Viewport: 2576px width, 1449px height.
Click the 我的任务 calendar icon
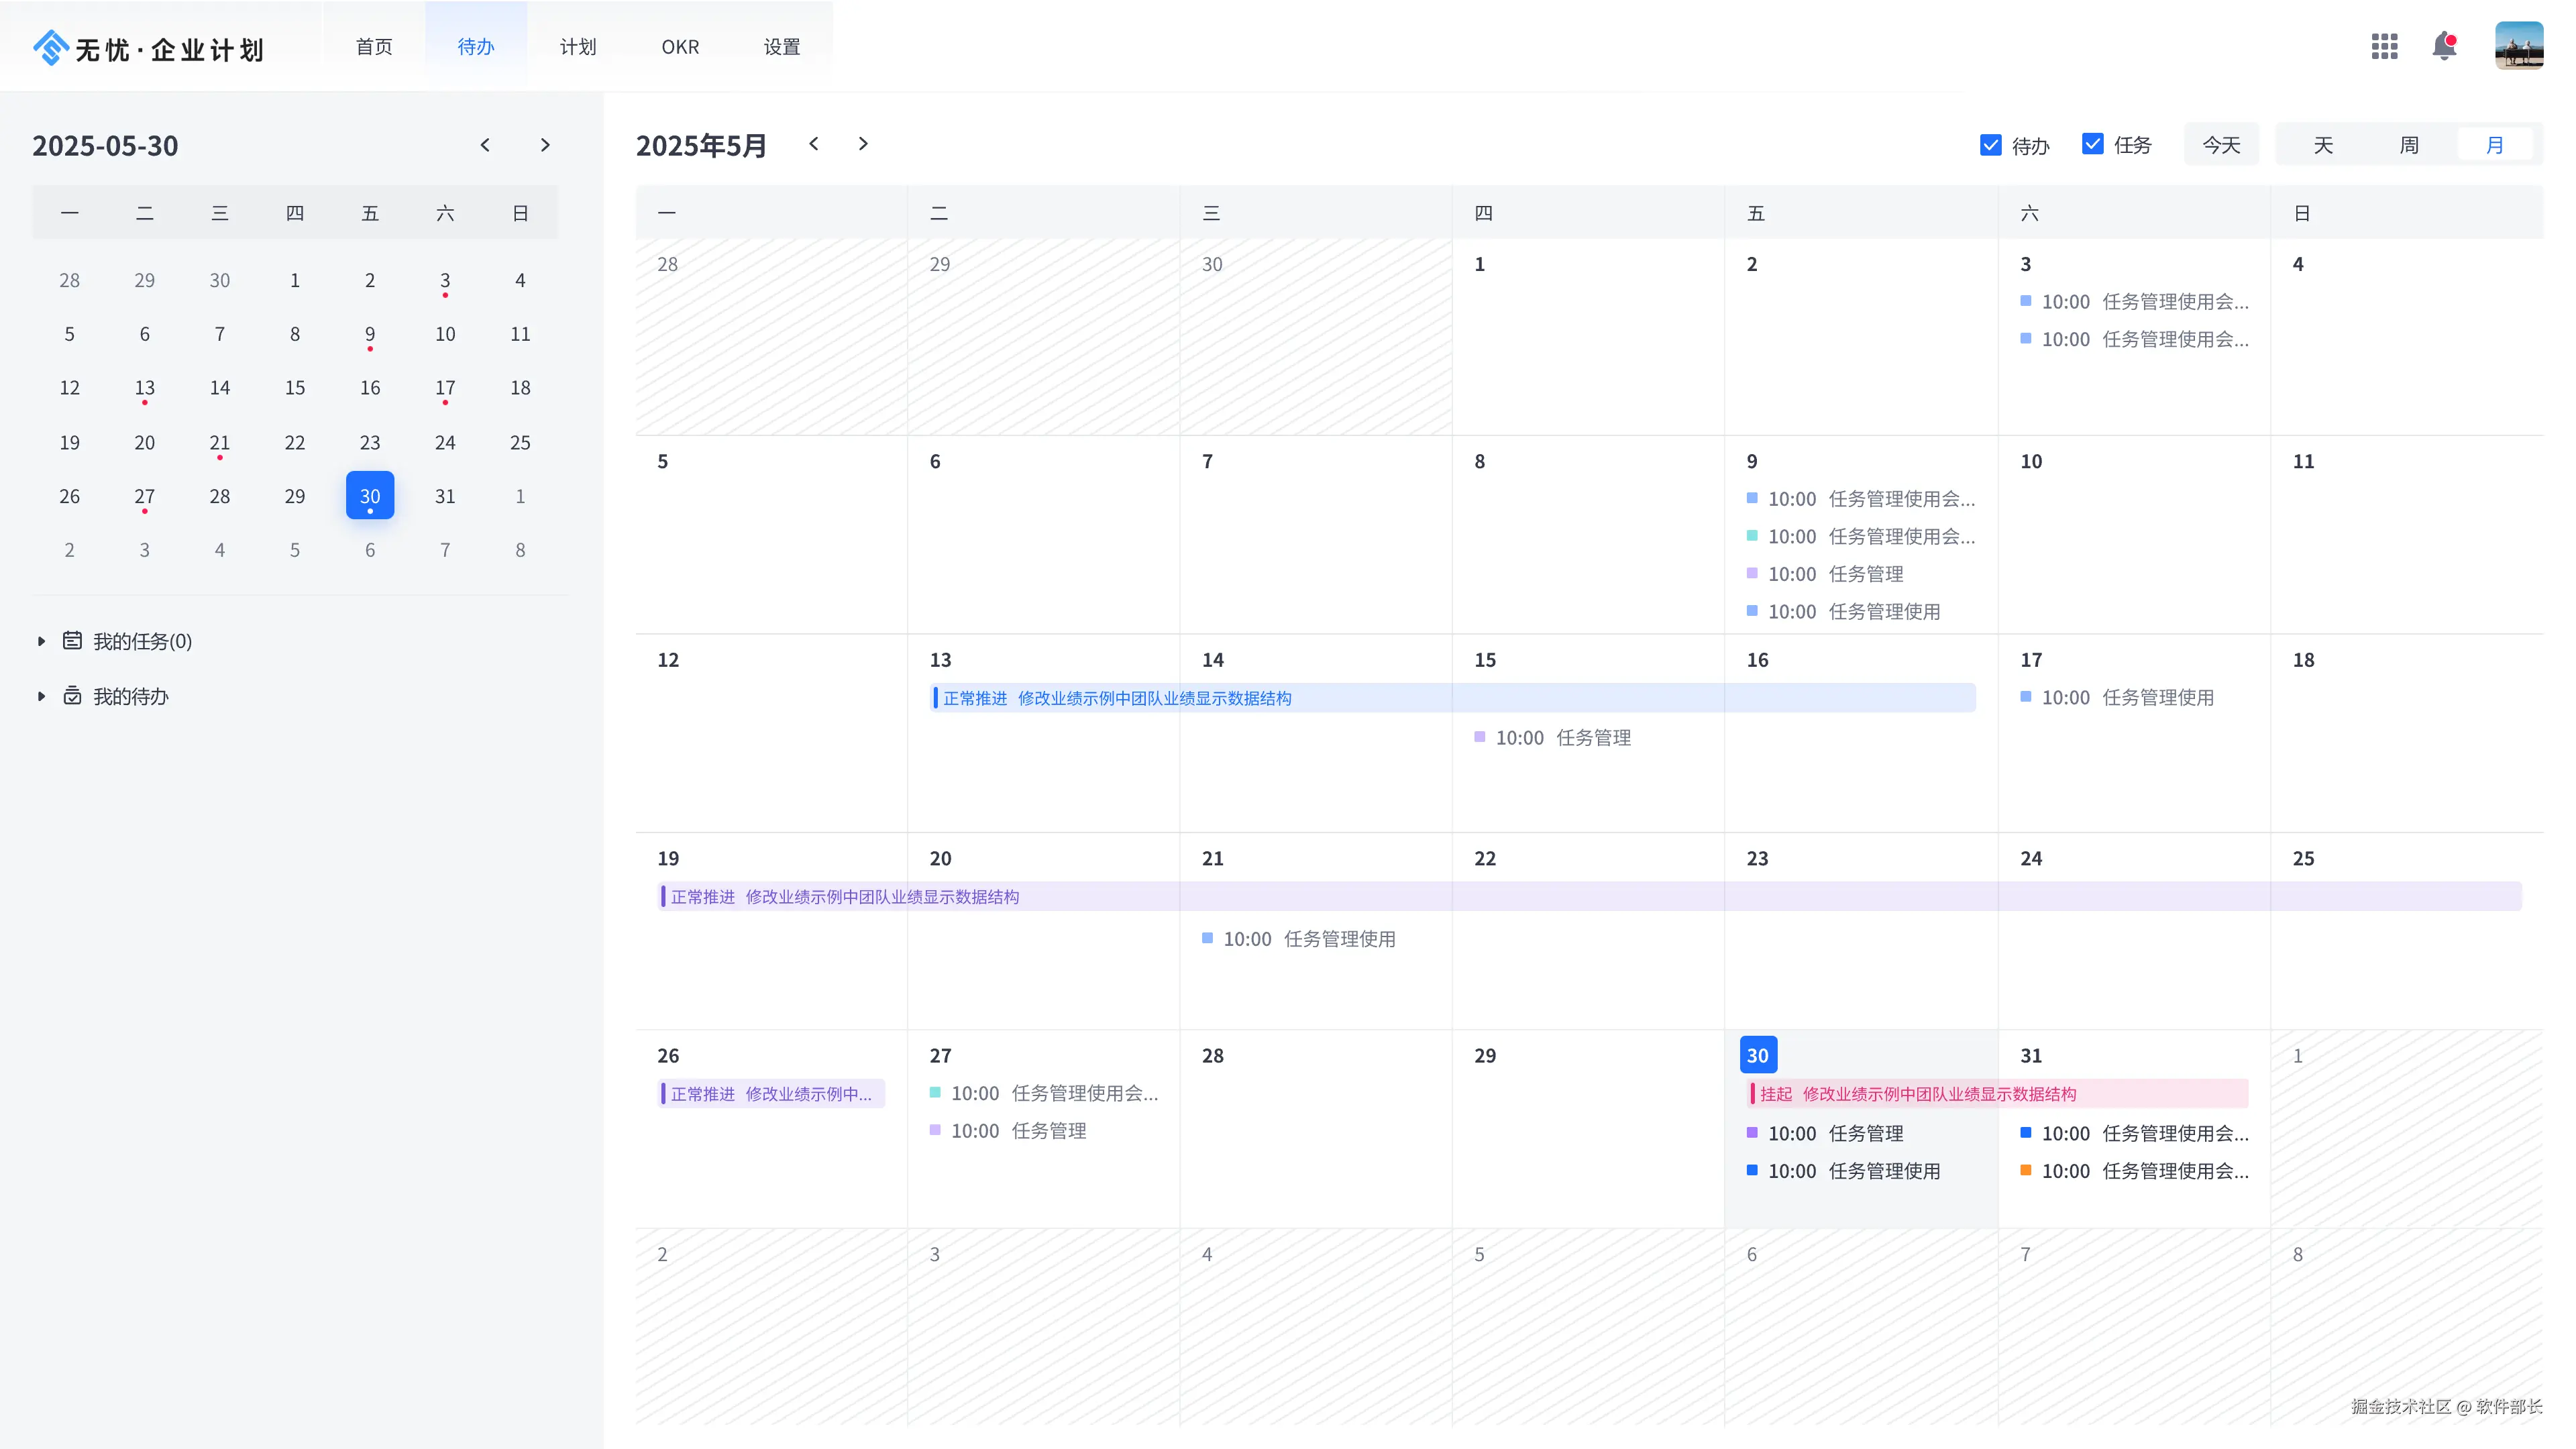point(72,641)
